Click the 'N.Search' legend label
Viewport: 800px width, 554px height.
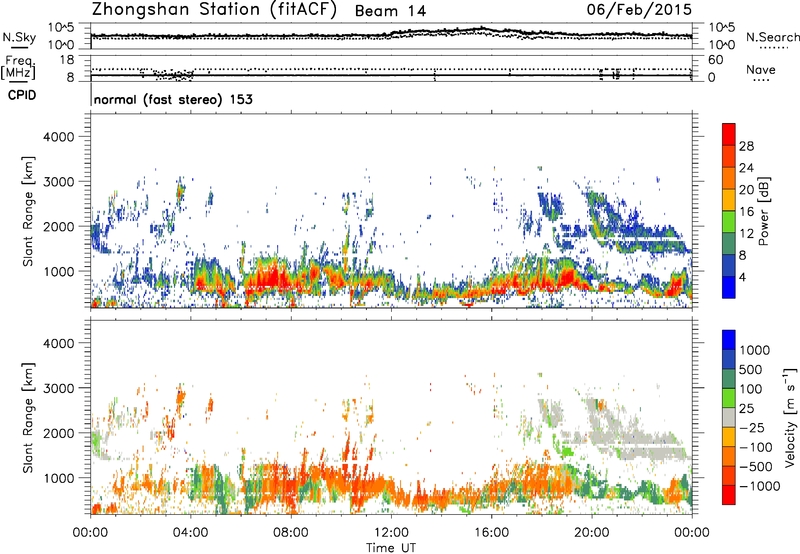point(772,37)
